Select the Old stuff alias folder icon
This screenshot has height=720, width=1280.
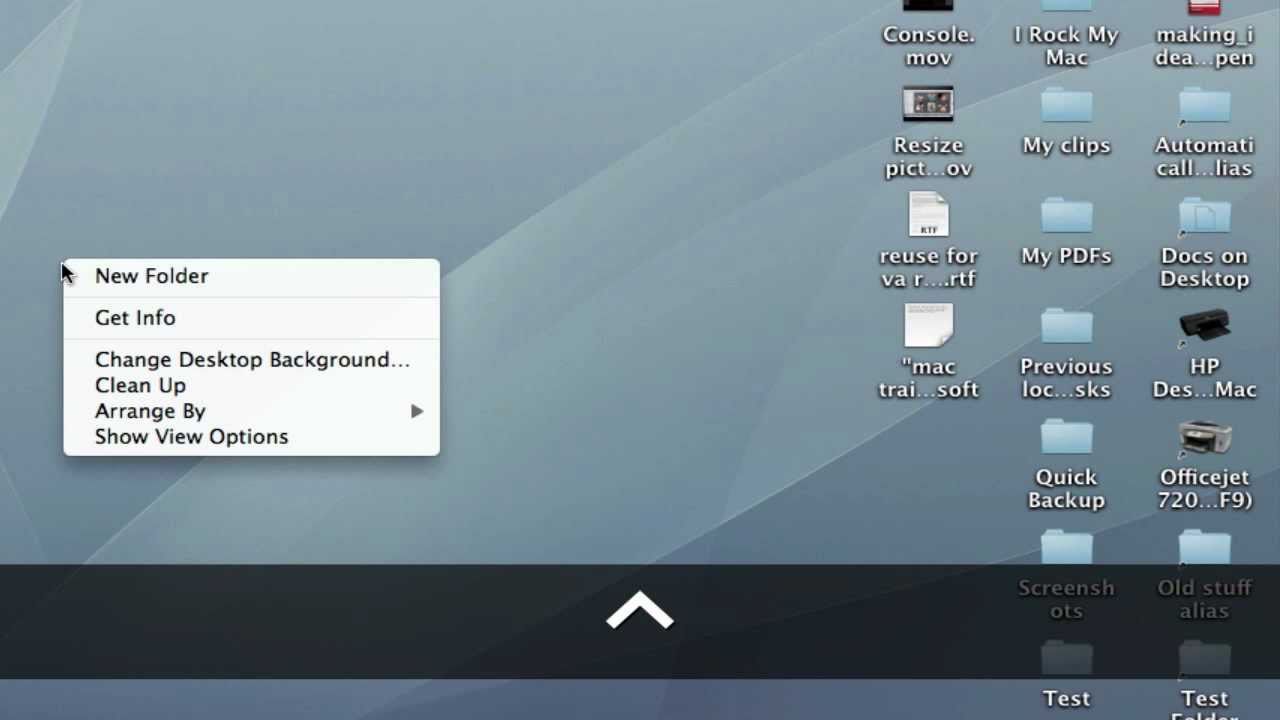(x=1204, y=549)
